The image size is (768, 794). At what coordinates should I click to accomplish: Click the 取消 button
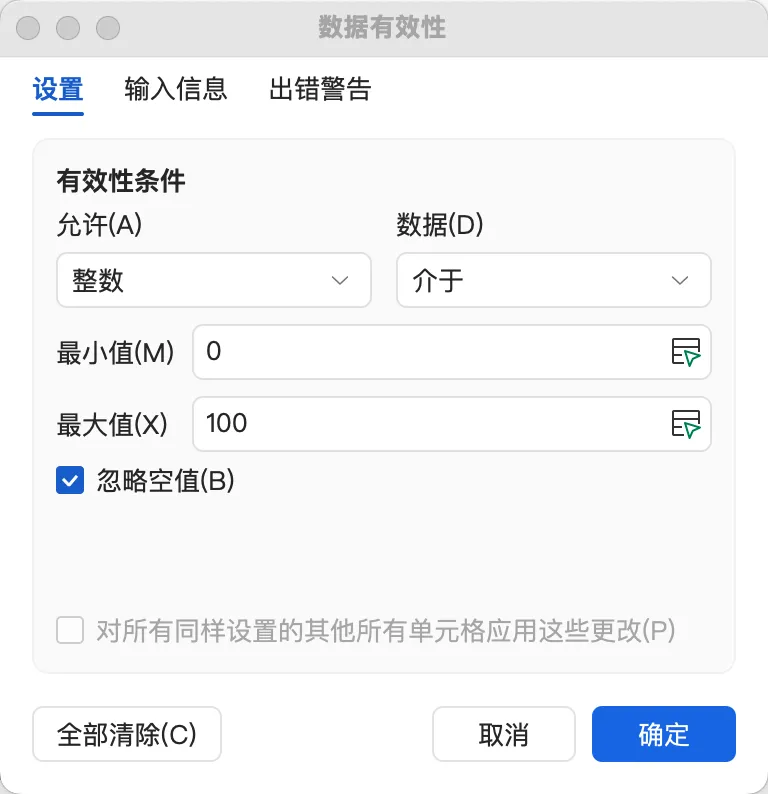(x=504, y=734)
